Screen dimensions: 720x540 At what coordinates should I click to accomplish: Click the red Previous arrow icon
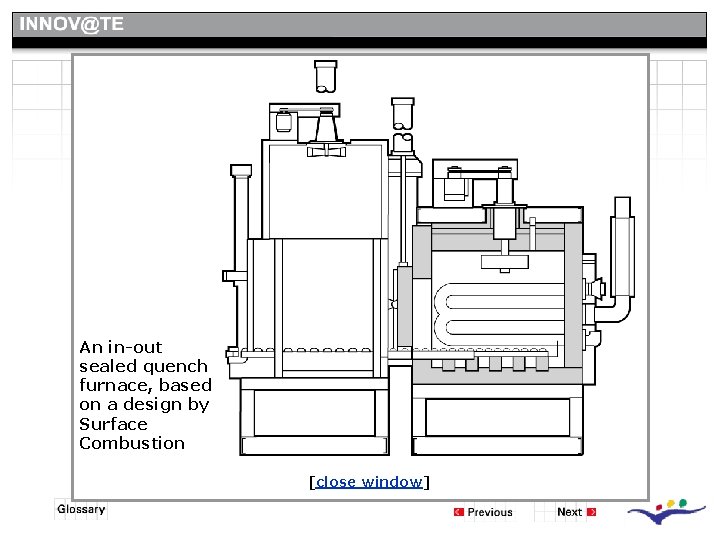[458, 512]
